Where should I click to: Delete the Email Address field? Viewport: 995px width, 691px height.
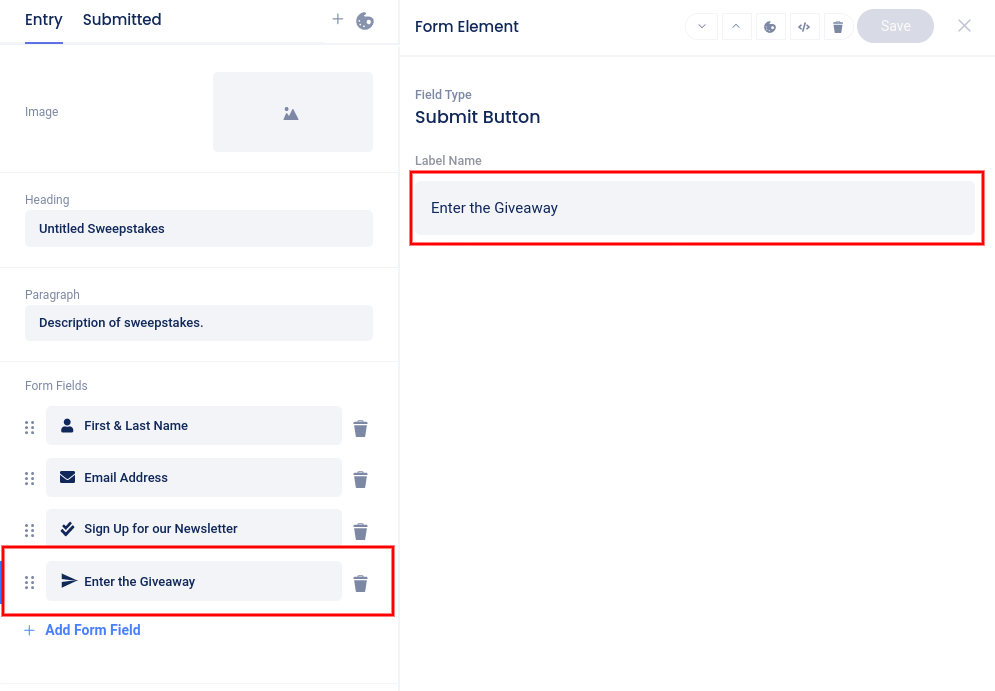point(360,480)
